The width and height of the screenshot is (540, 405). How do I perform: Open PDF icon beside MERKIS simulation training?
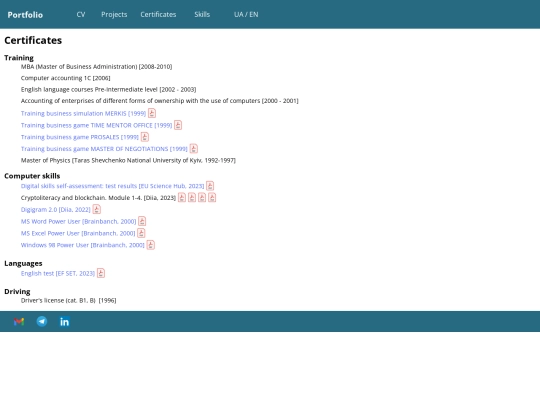pos(152,113)
